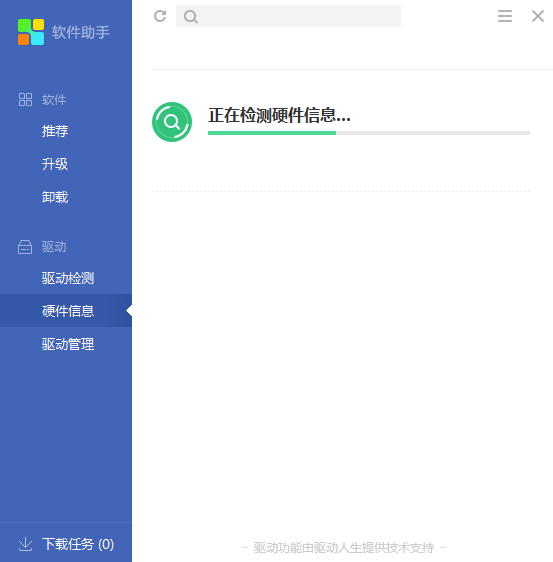Open the 卸载 page

click(55, 197)
